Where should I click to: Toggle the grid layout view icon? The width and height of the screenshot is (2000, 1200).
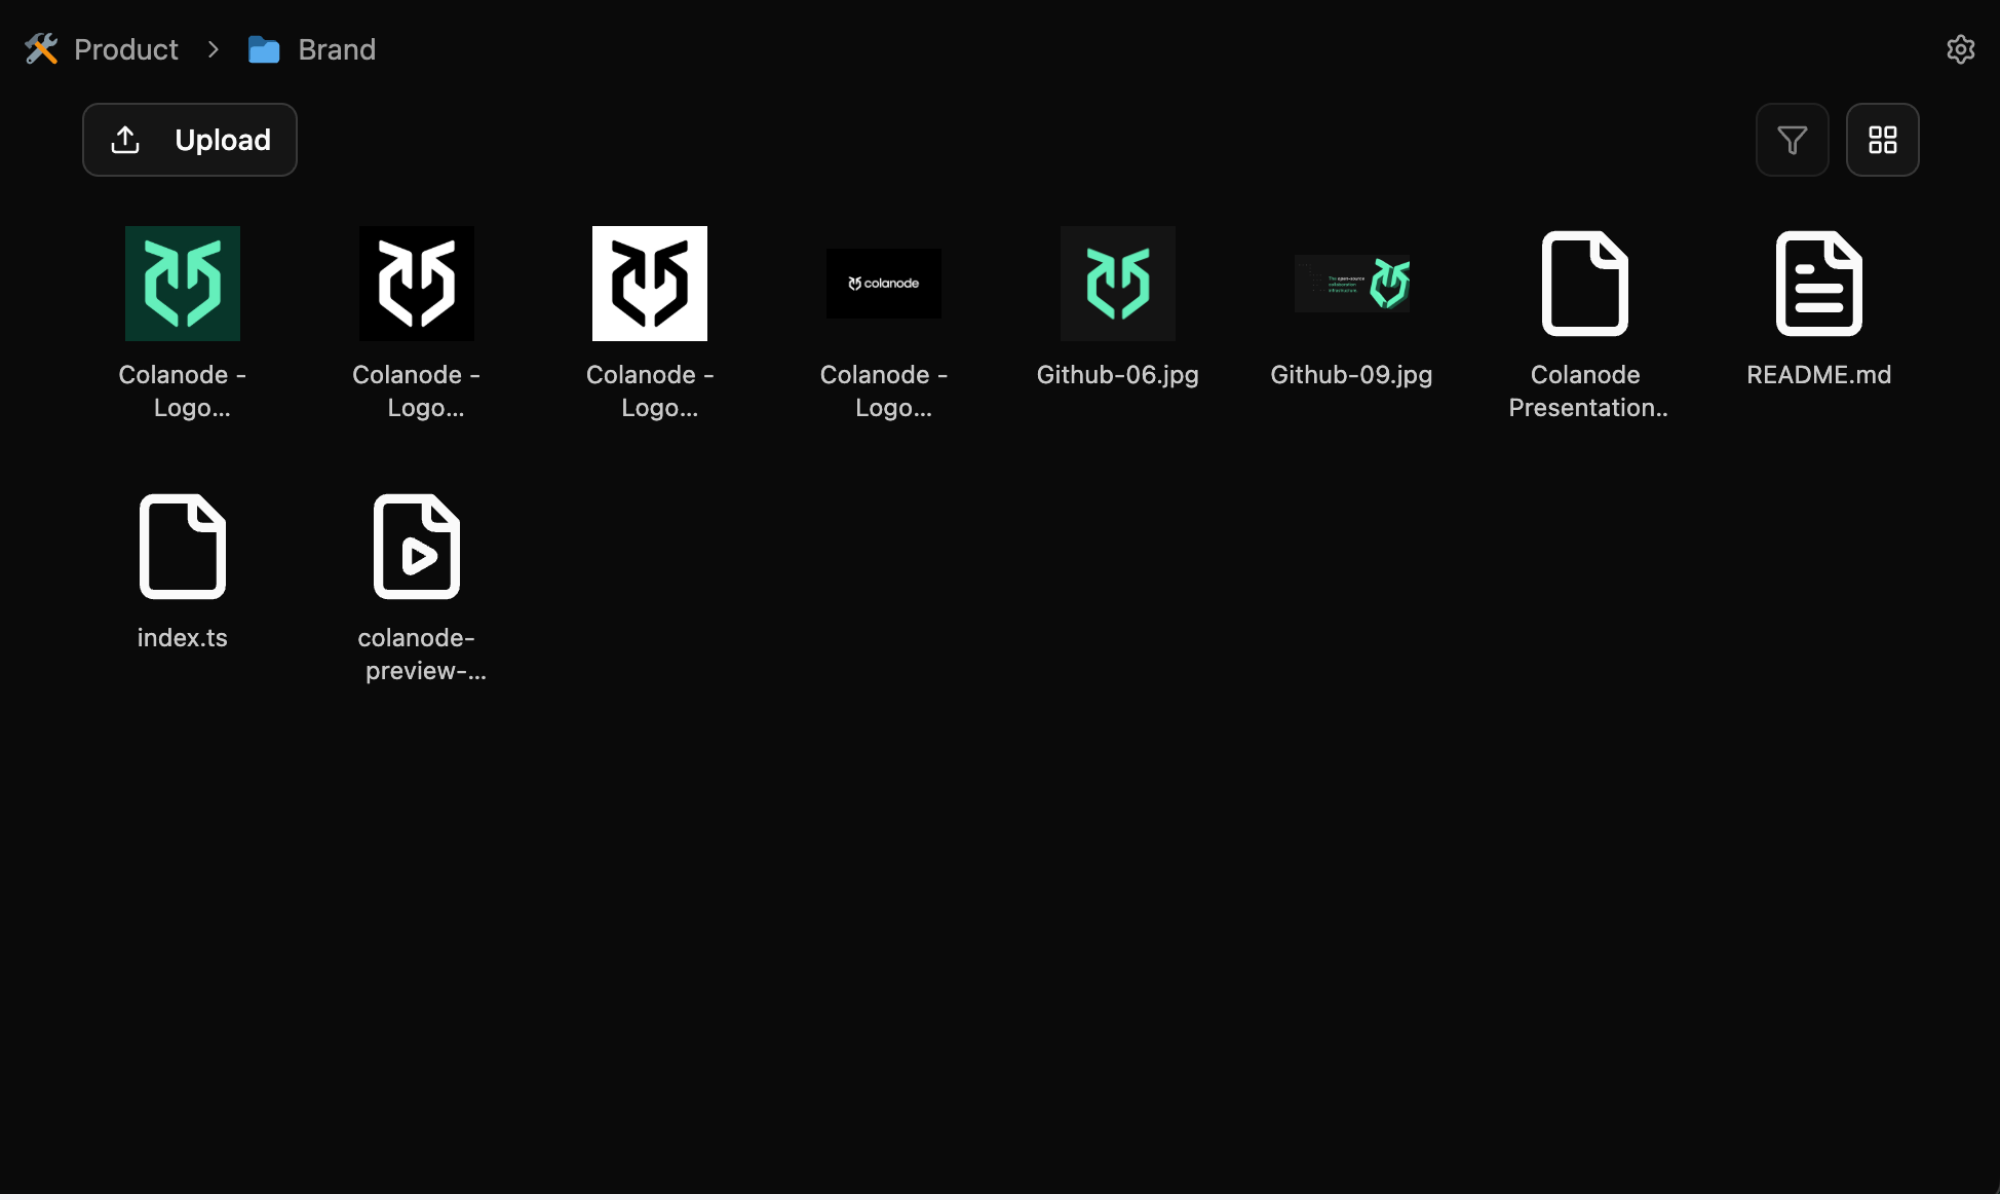[1881, 140]
